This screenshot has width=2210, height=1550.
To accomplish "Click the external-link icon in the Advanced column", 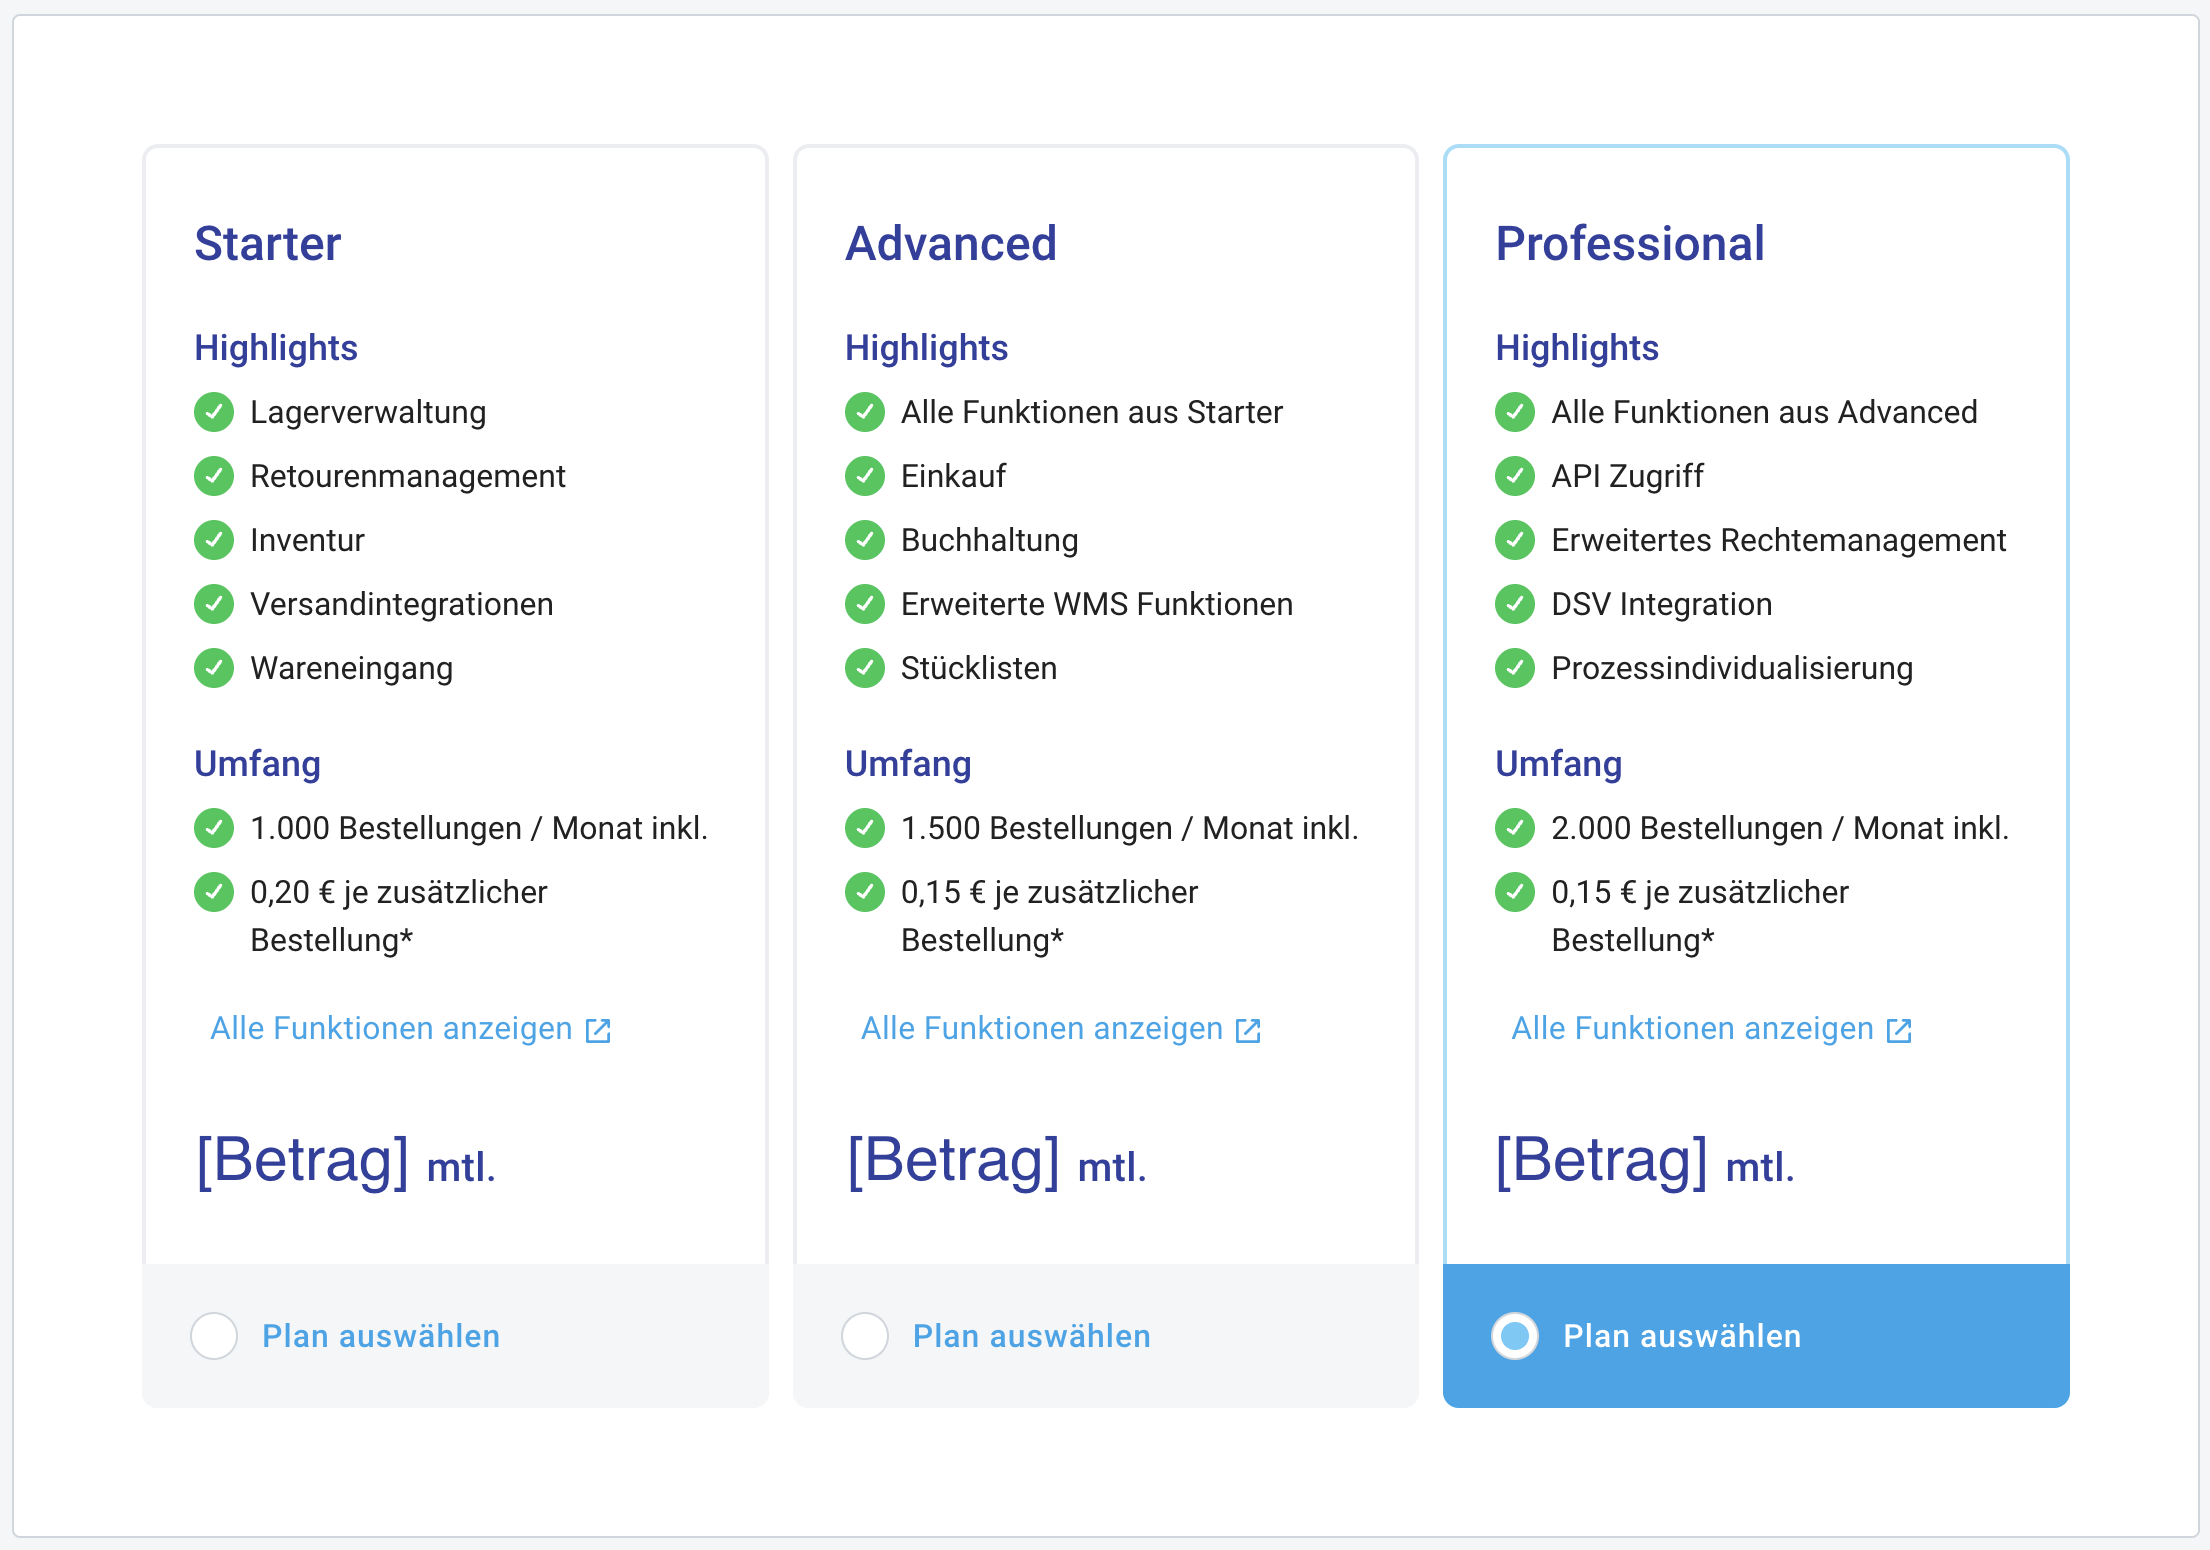I will [1247, 1028].
